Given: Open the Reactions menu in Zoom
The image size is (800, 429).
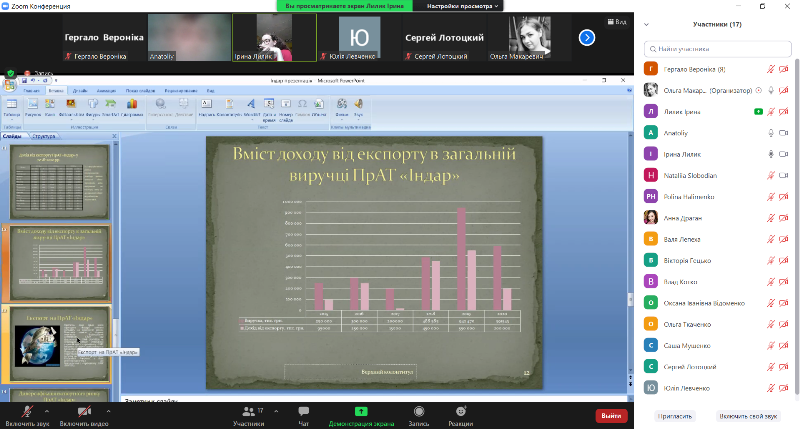Looking at the screenshot, I should [x=460, y=412].
